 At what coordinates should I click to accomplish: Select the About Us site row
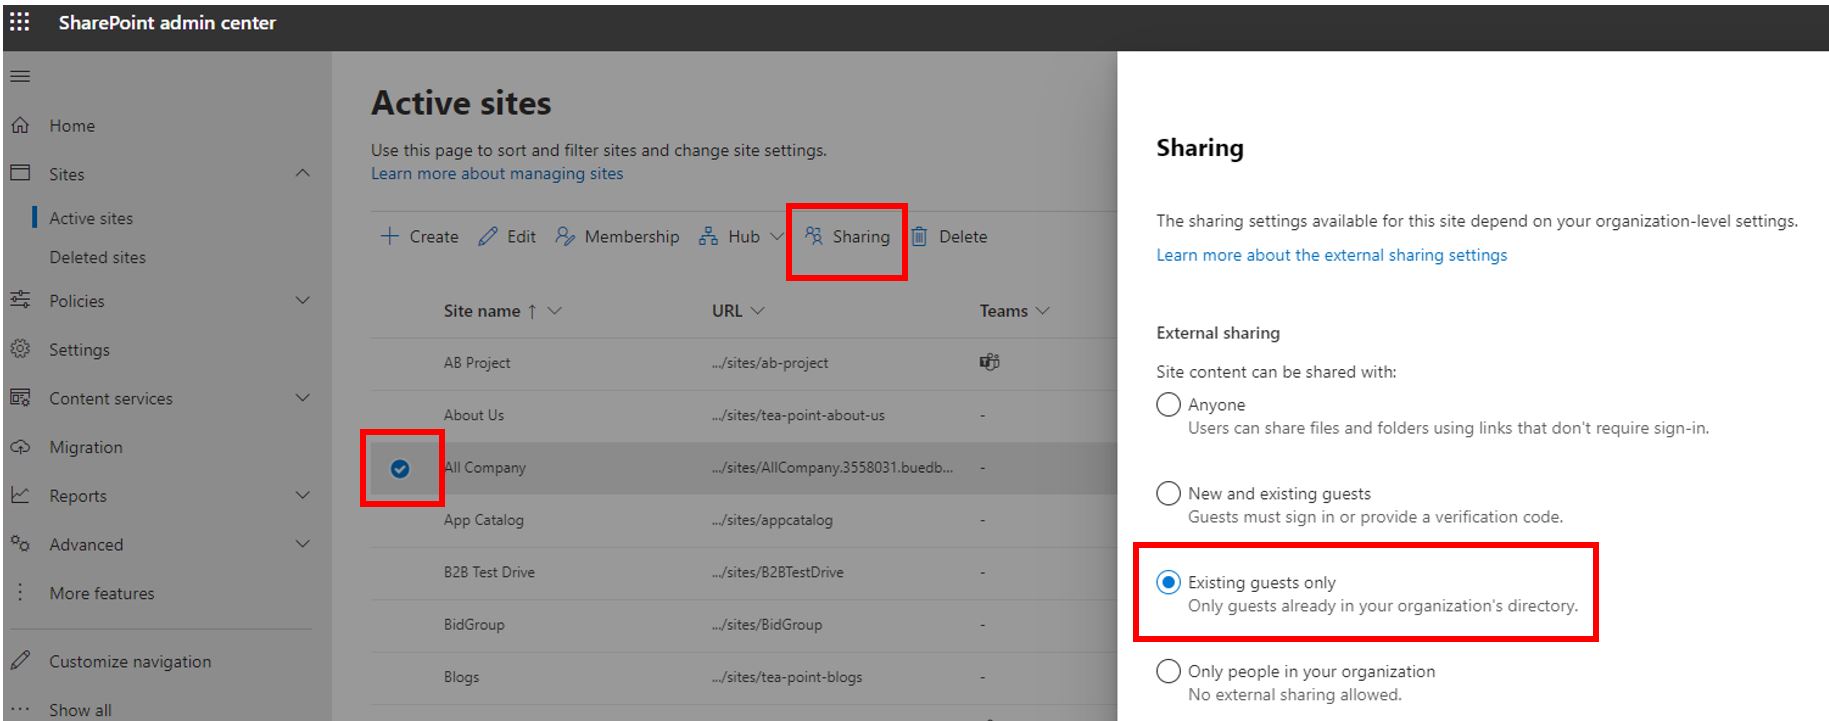(x=743, y=415)
